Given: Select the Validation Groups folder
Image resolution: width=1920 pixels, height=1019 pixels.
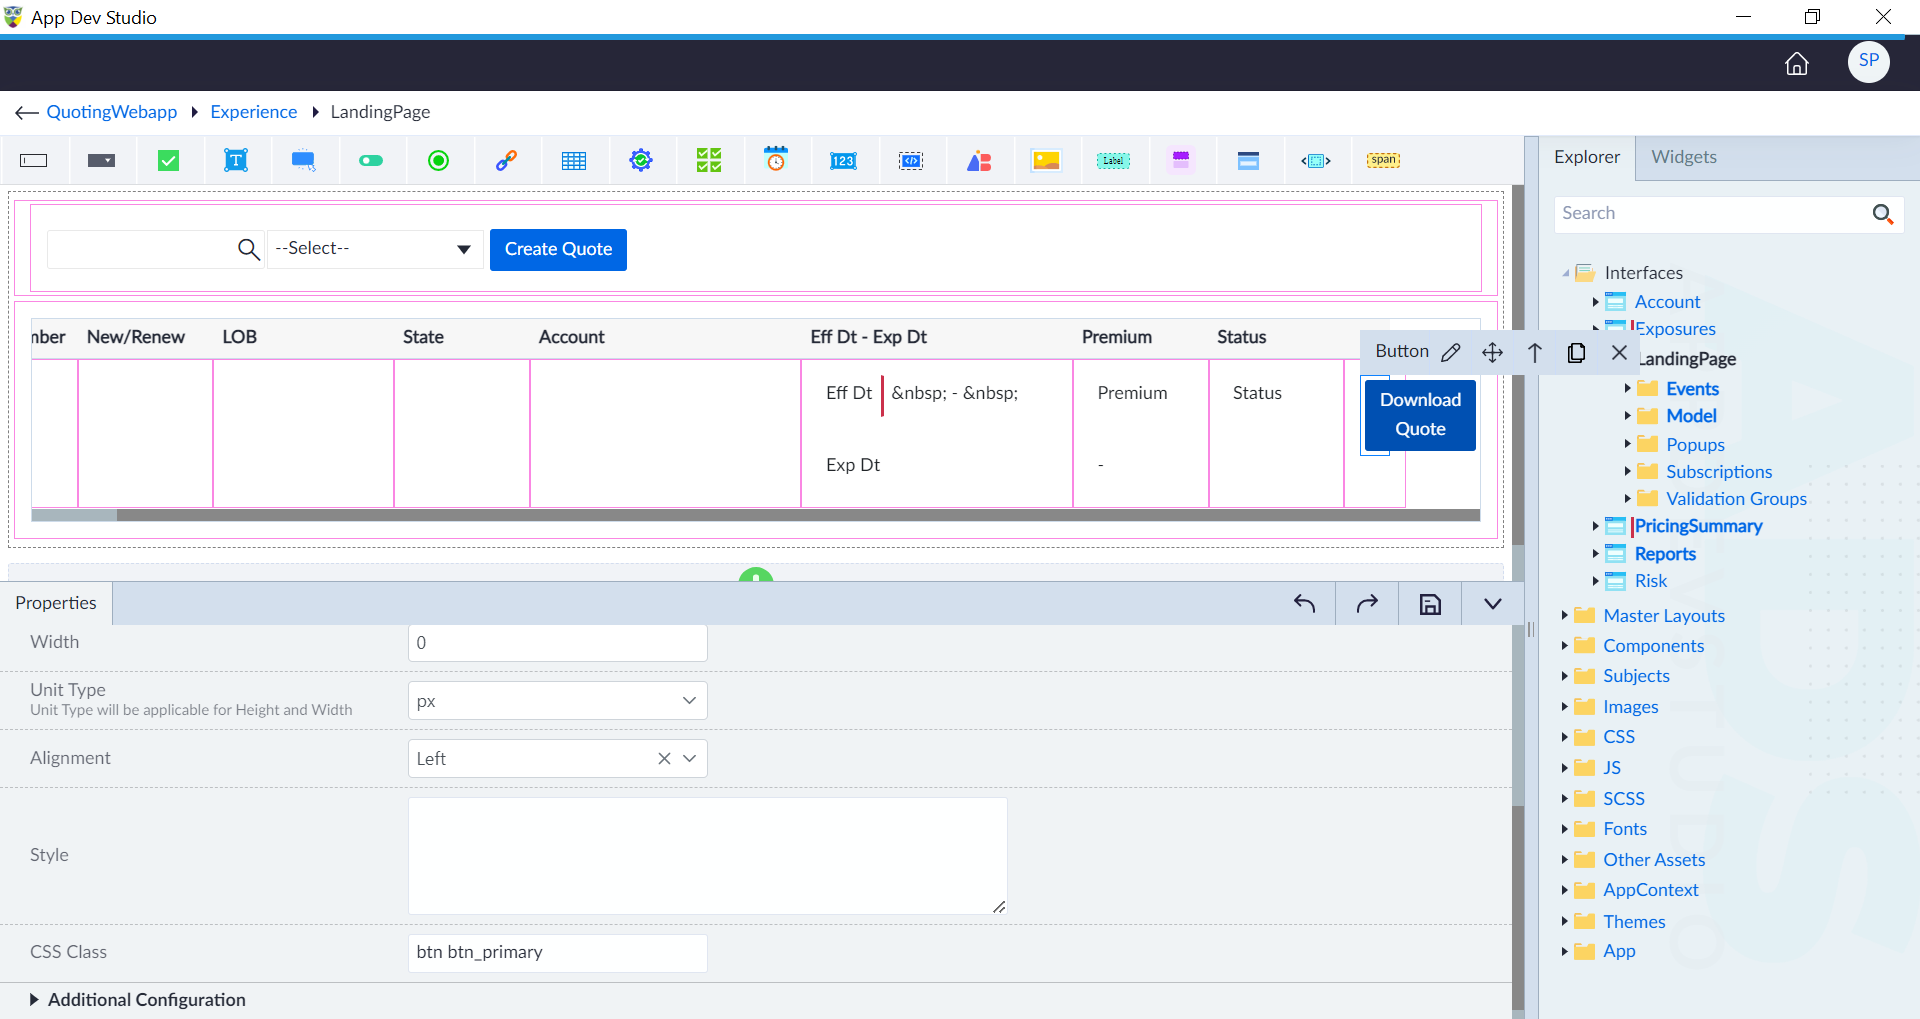Looking at the screenshot, I should pos(1736,498).
